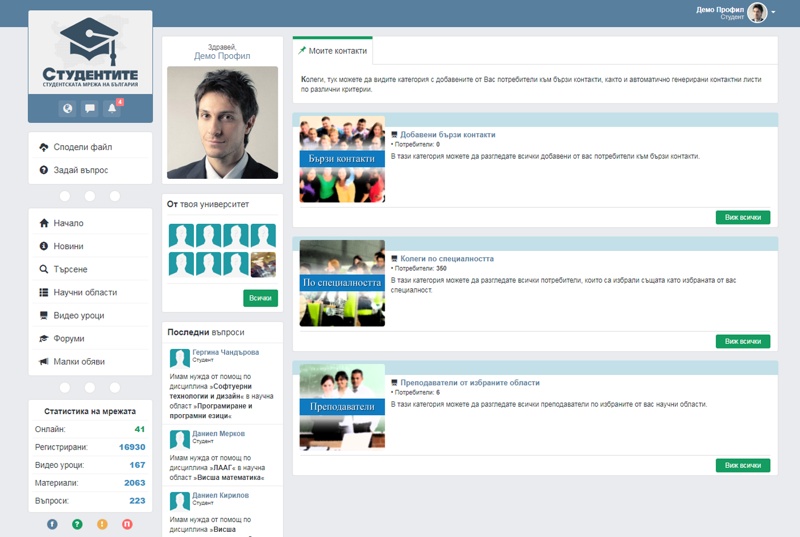Click the large Демо Профил profile photo

point(222,122)
